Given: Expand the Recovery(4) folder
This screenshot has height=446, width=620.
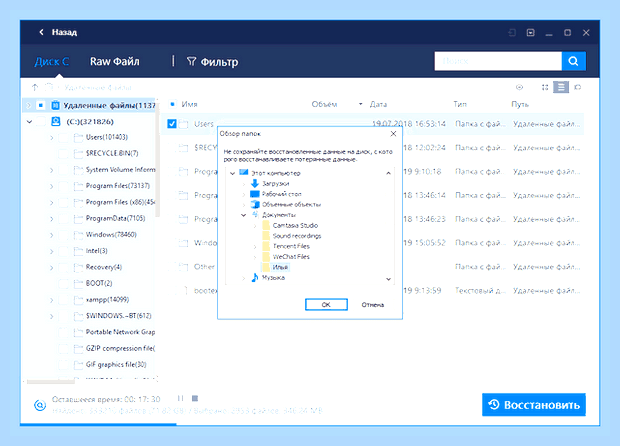Looking at the screenshot, I should [x=52, y=267].
